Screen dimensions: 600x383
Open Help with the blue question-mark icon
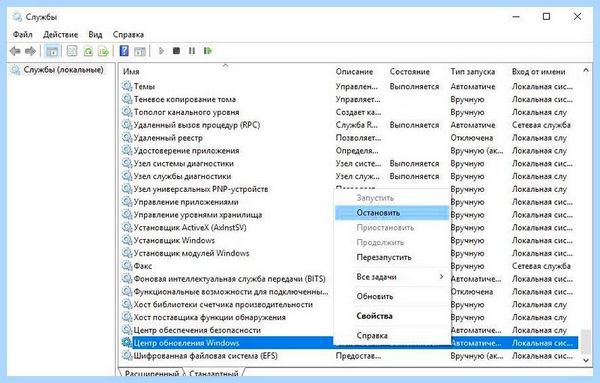point(124,51)
